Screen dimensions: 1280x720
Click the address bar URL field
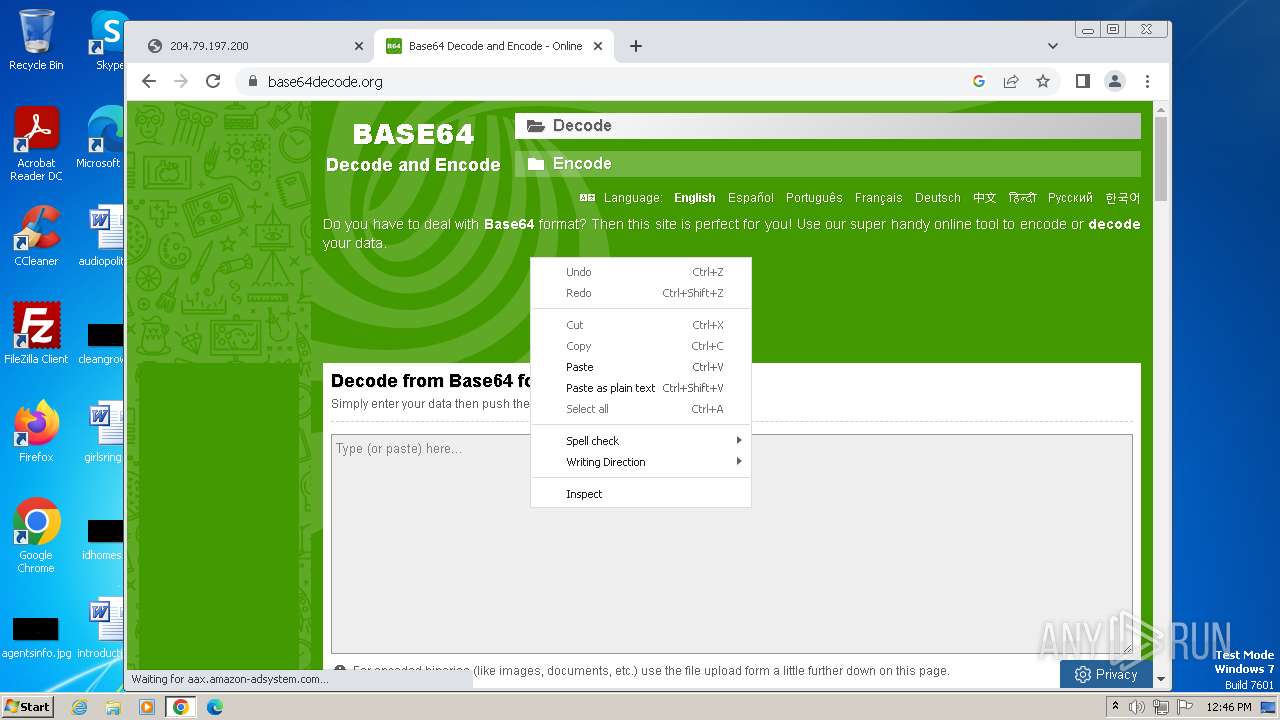610,81
